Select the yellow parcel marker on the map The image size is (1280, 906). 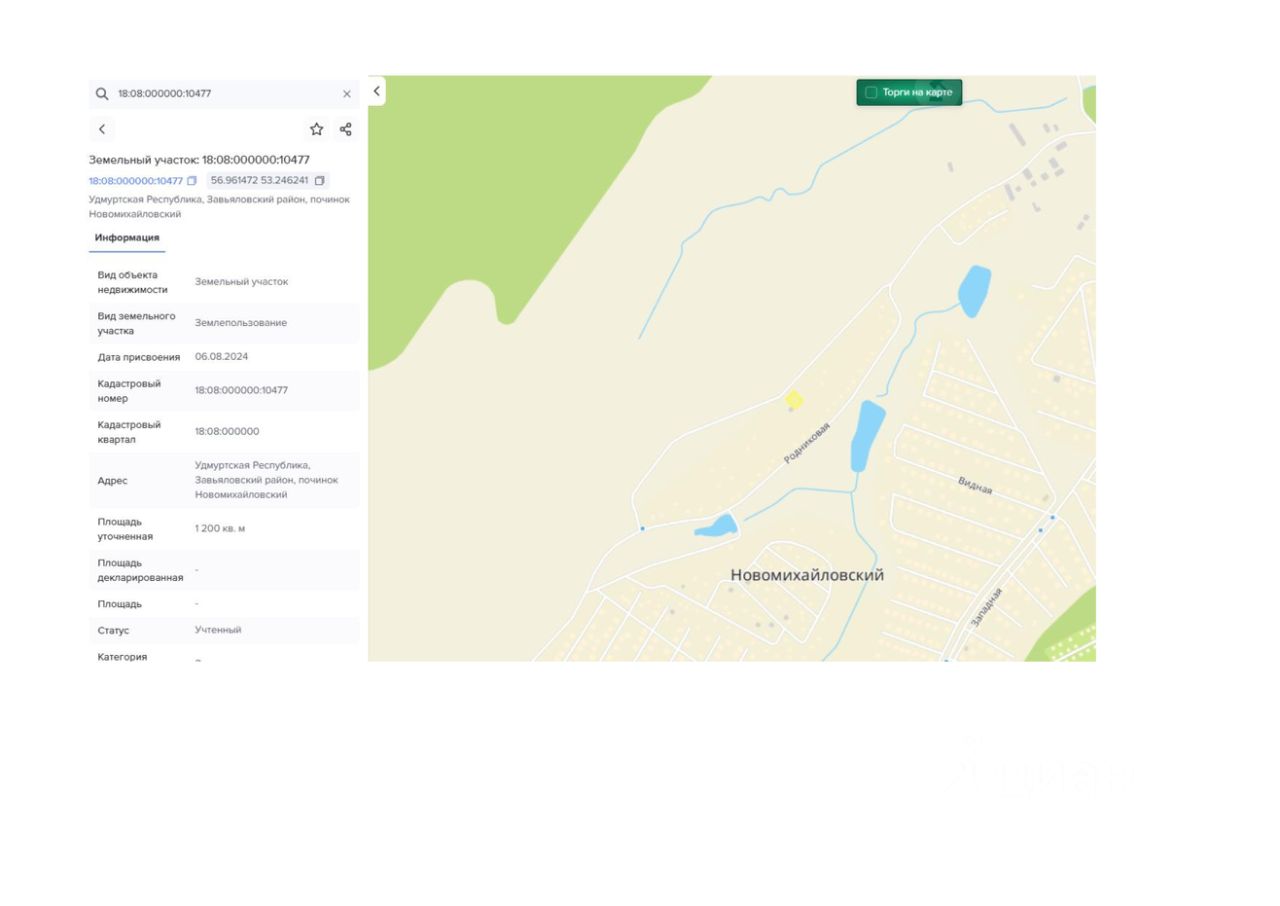794,400
